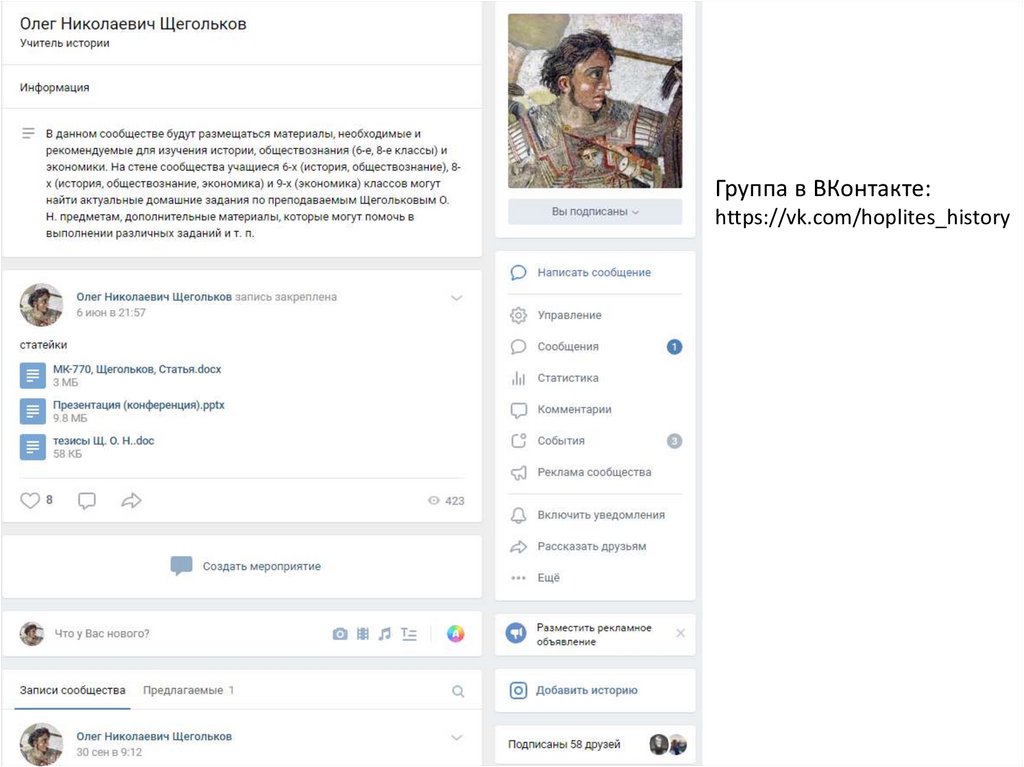
Task: Click Добавить историю button
Action: pos(595,691)
